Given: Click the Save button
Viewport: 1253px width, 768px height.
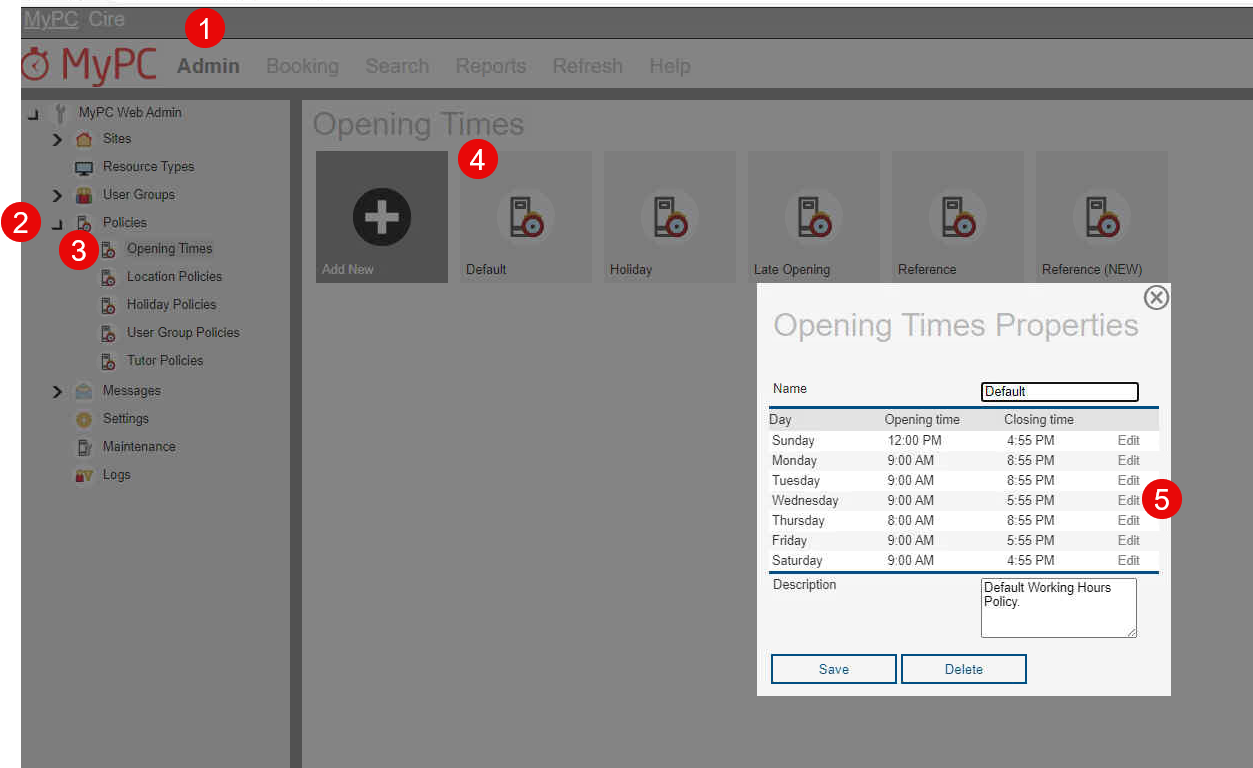Looking at the screenshot, I should (x=833, y=669).
